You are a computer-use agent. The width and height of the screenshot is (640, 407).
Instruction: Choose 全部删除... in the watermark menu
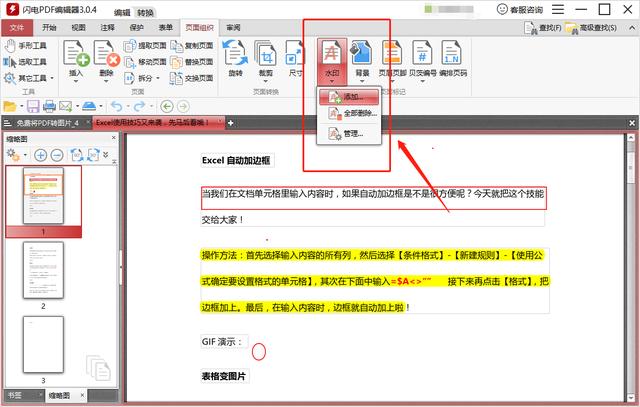[357, 115]
